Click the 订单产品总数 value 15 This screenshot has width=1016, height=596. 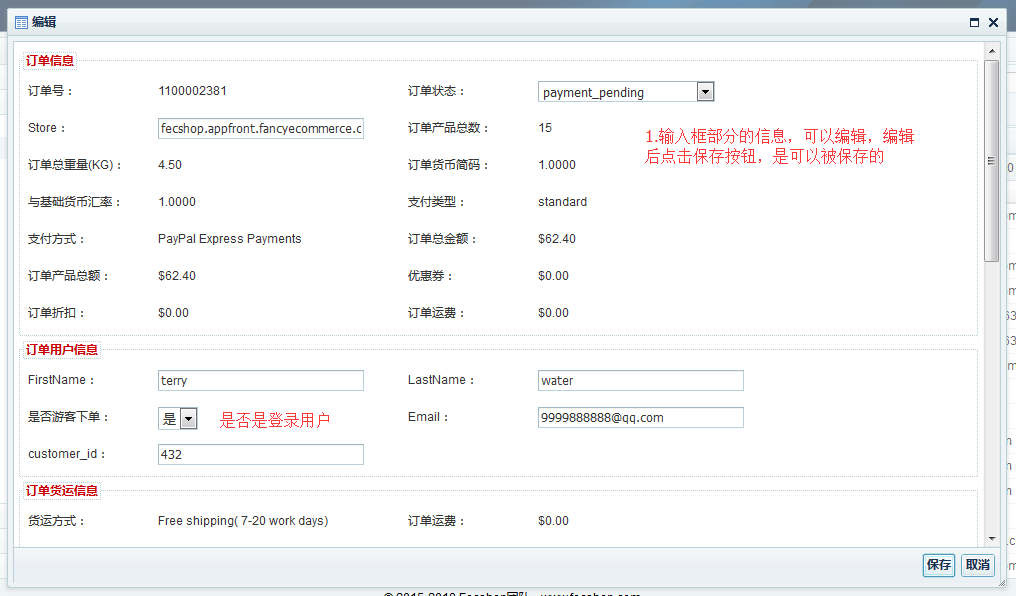point(545,128)
